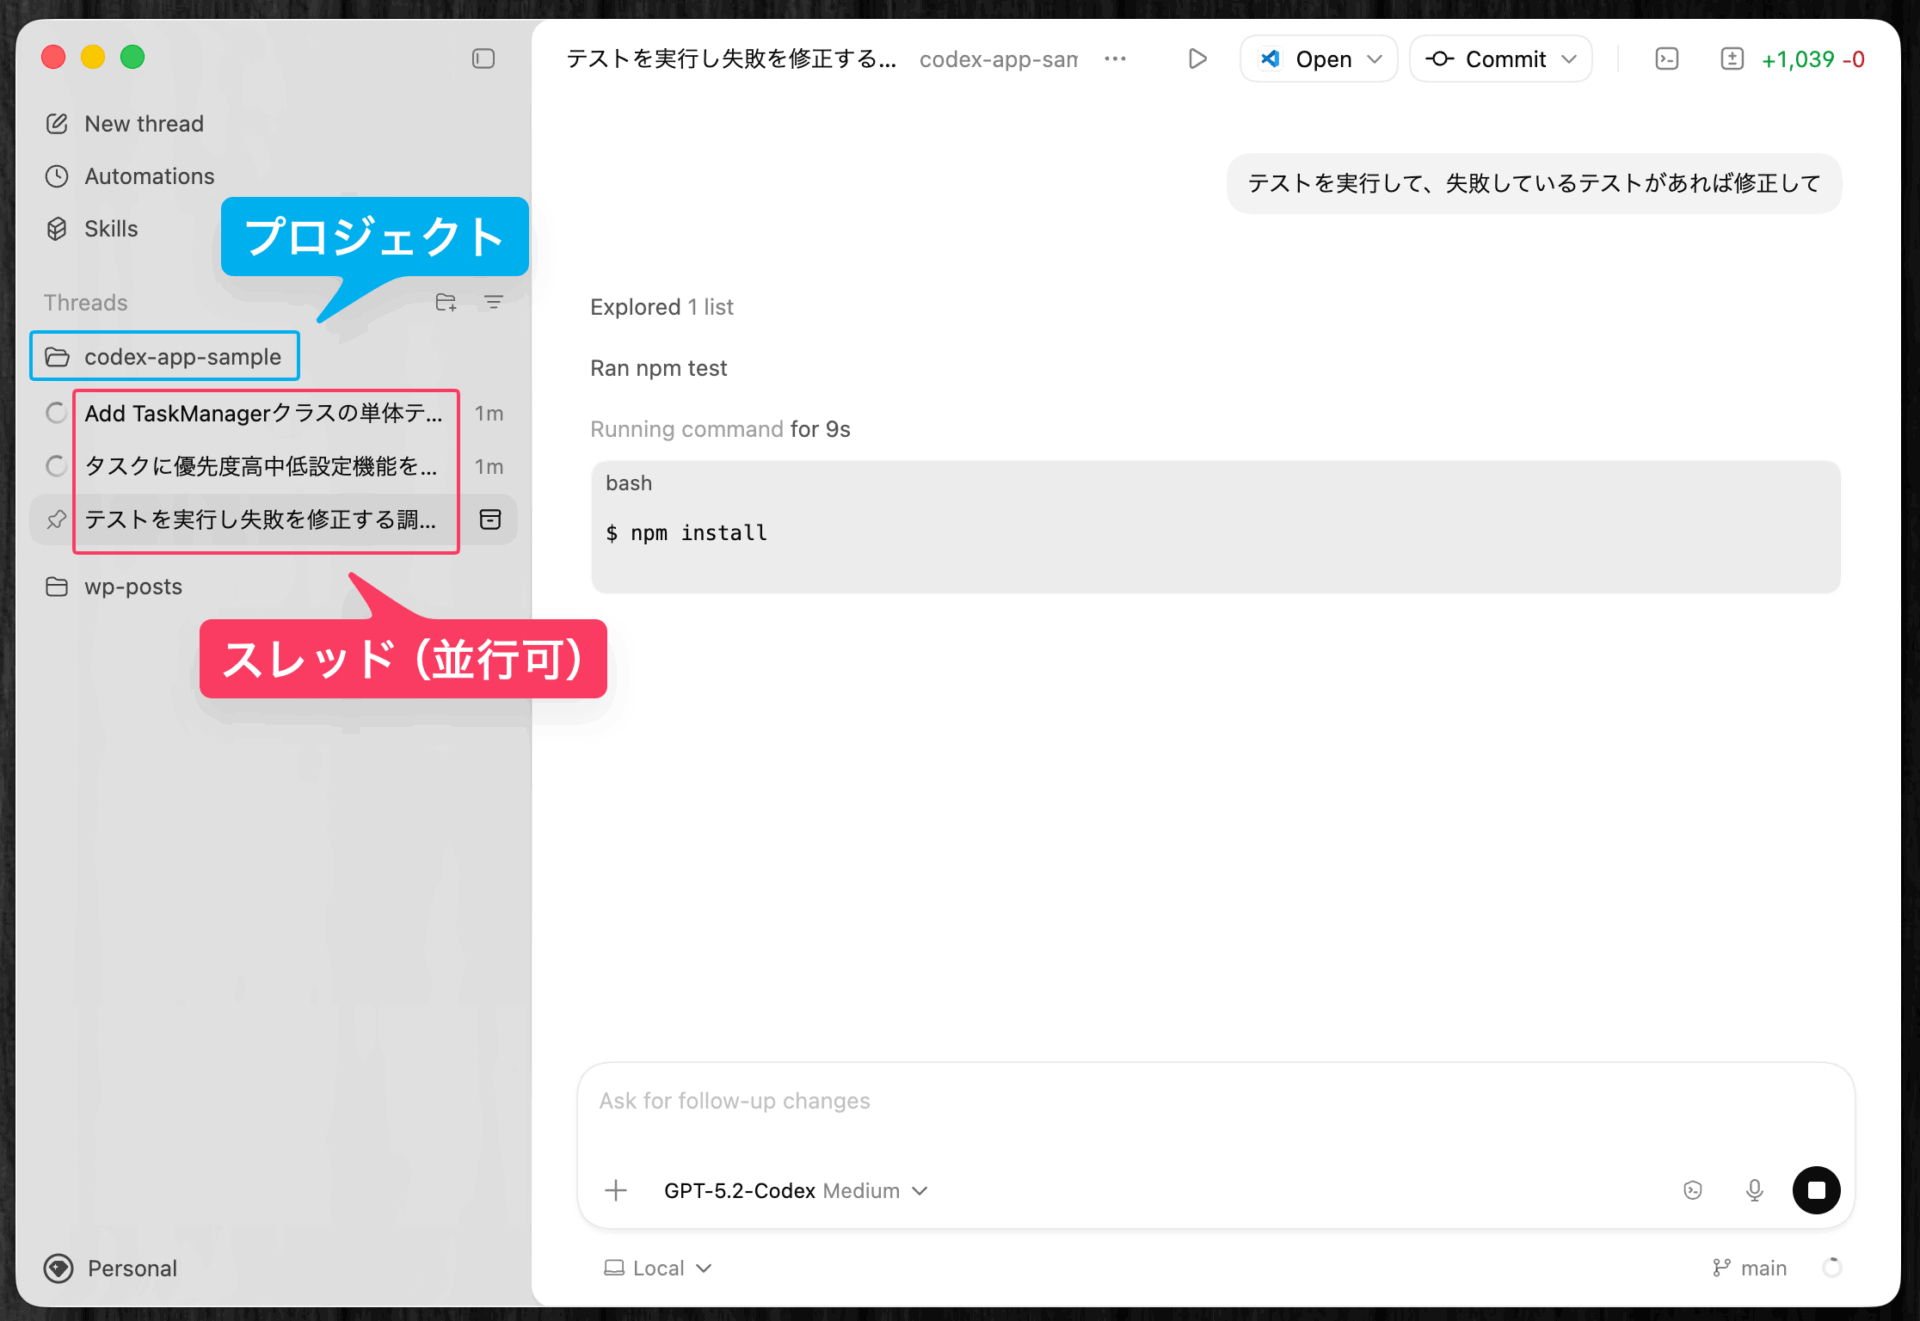
Task: Create a new project with folder-plus icon
Action: point(446,302)
